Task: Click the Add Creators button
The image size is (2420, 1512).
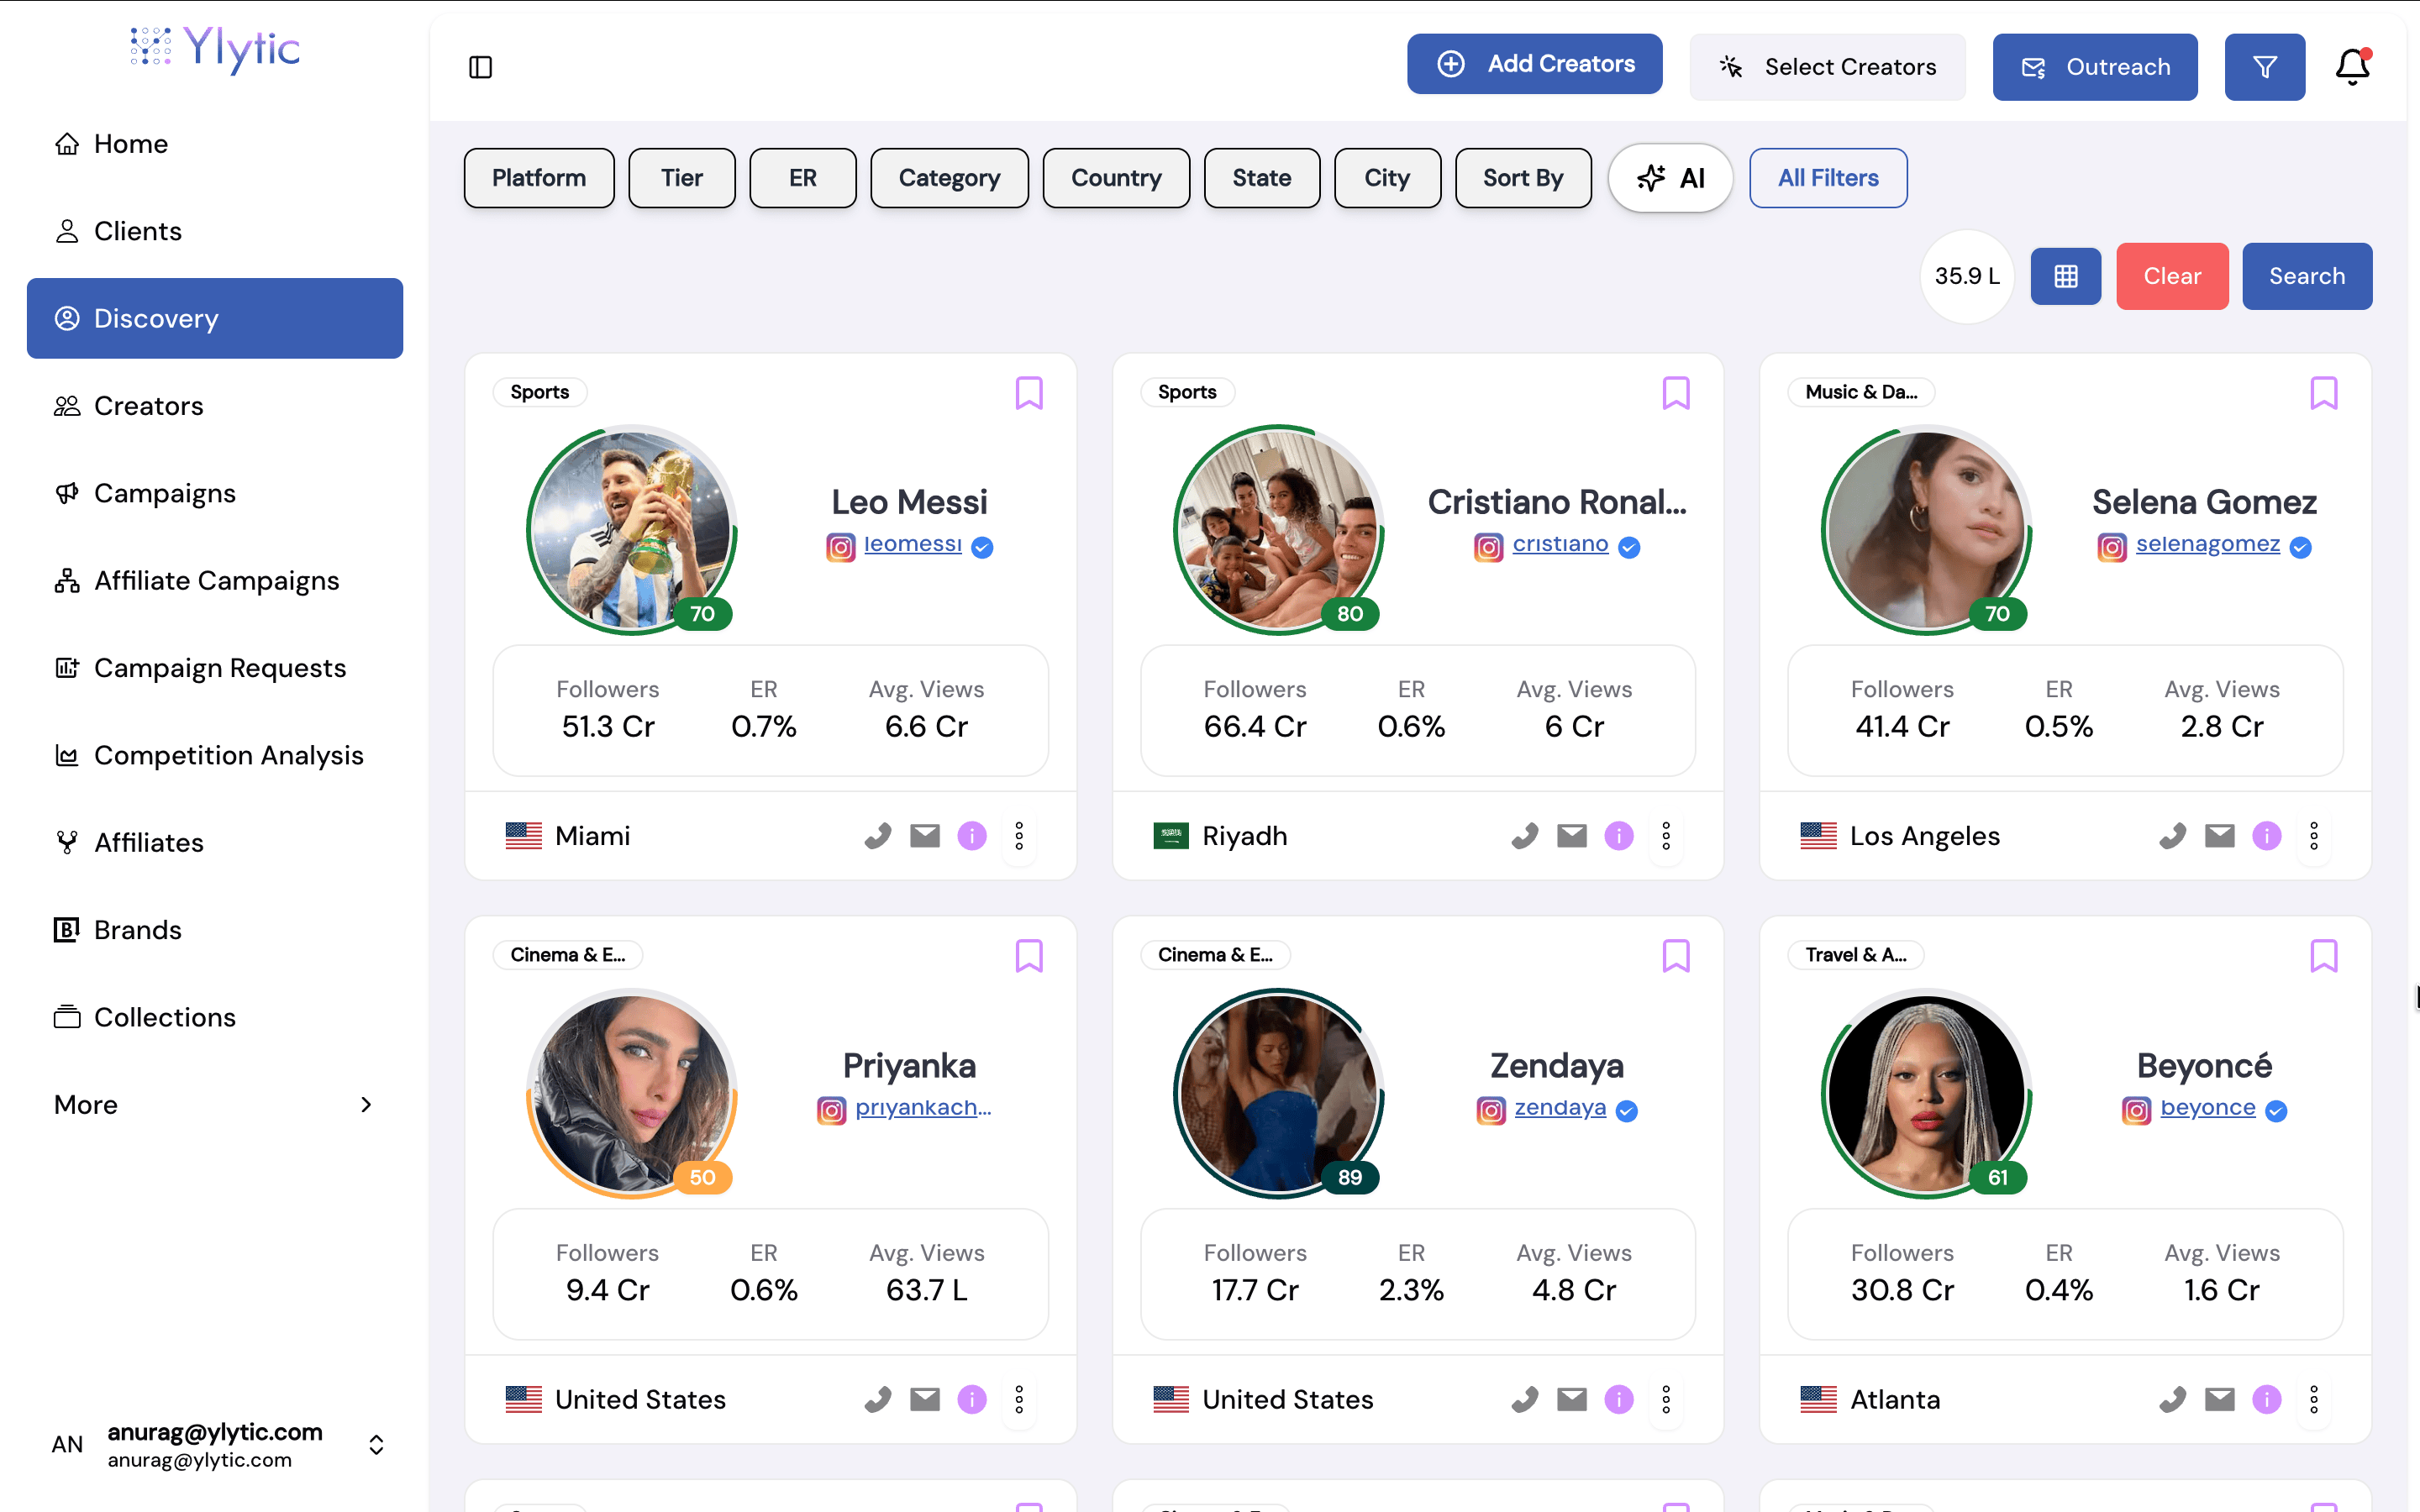Action: (1534, 64)
